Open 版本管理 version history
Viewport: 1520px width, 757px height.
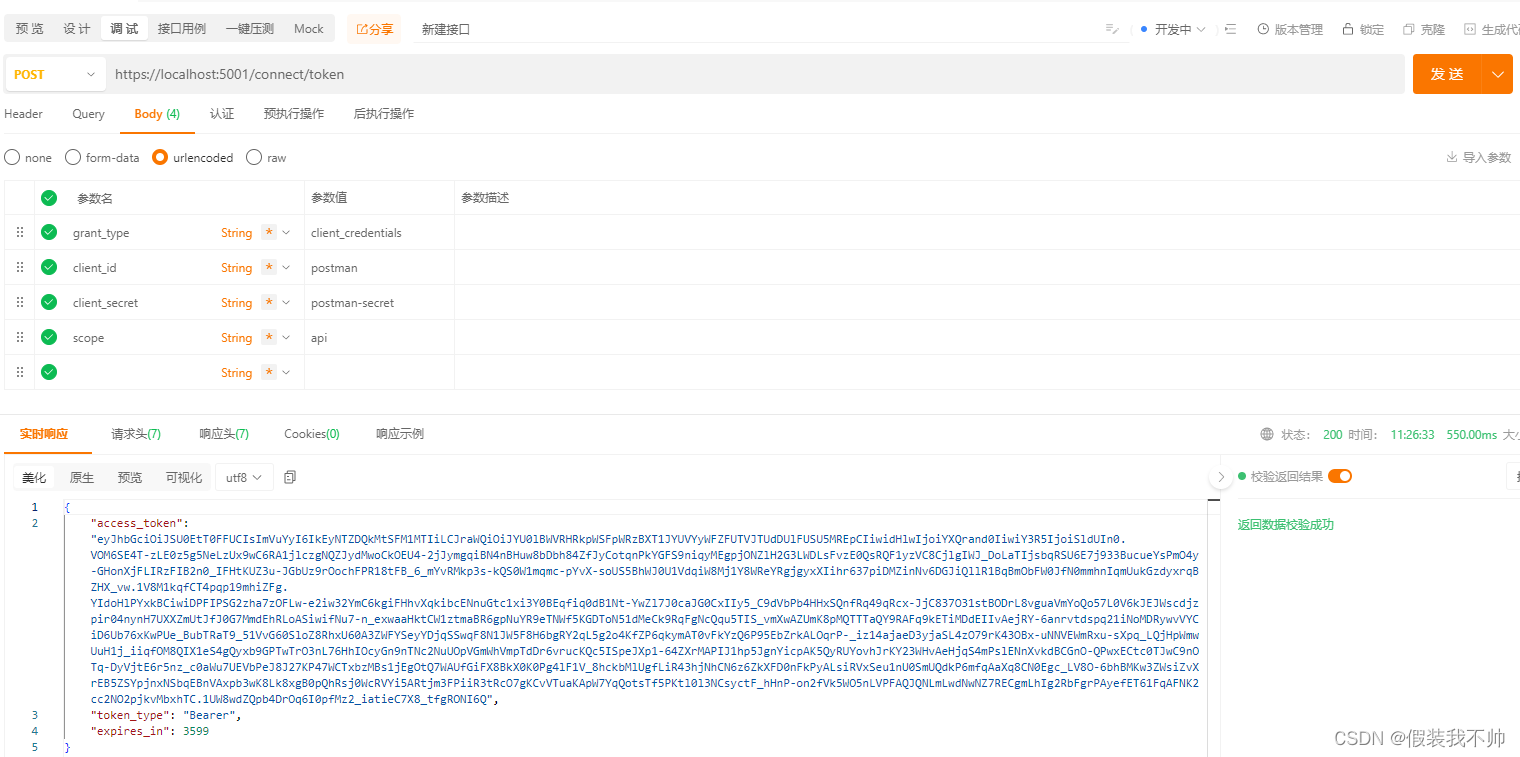(x=1290, y=29)
